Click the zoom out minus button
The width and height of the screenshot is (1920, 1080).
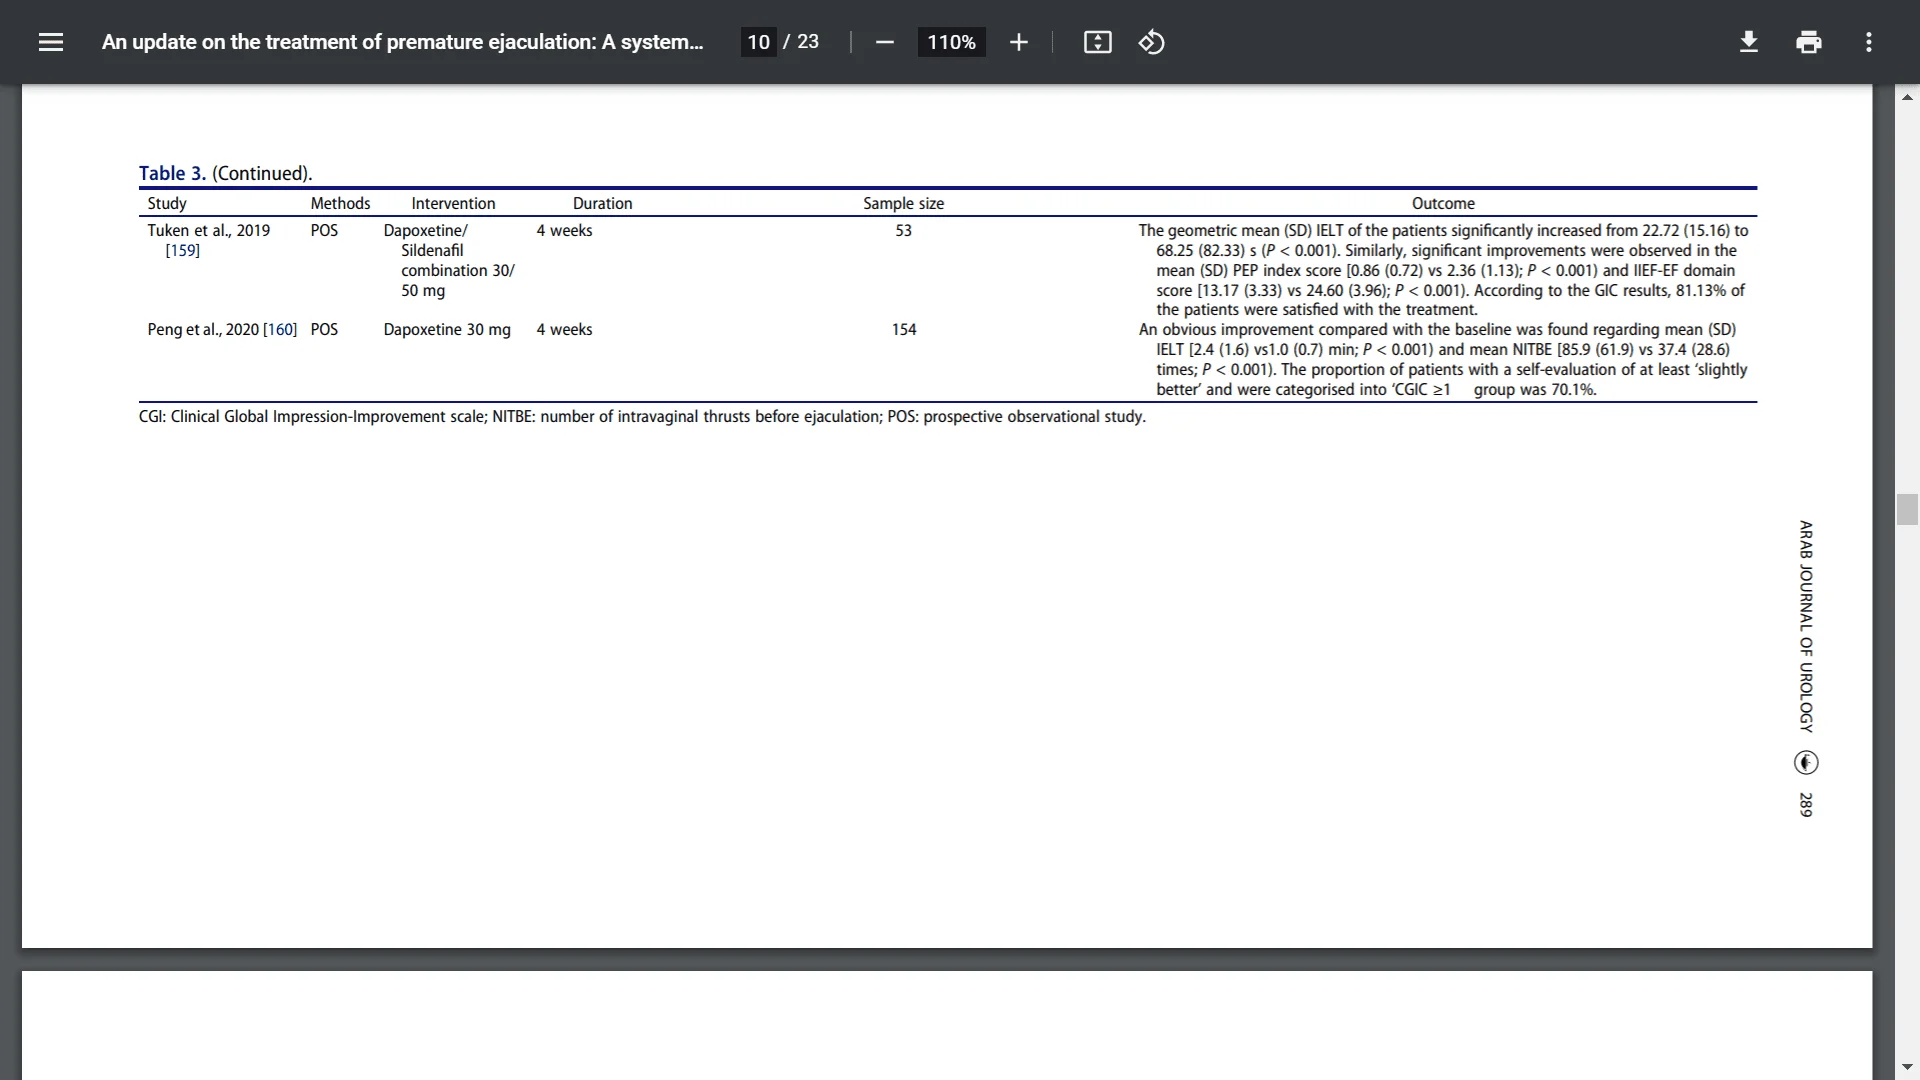click(884, 42)
